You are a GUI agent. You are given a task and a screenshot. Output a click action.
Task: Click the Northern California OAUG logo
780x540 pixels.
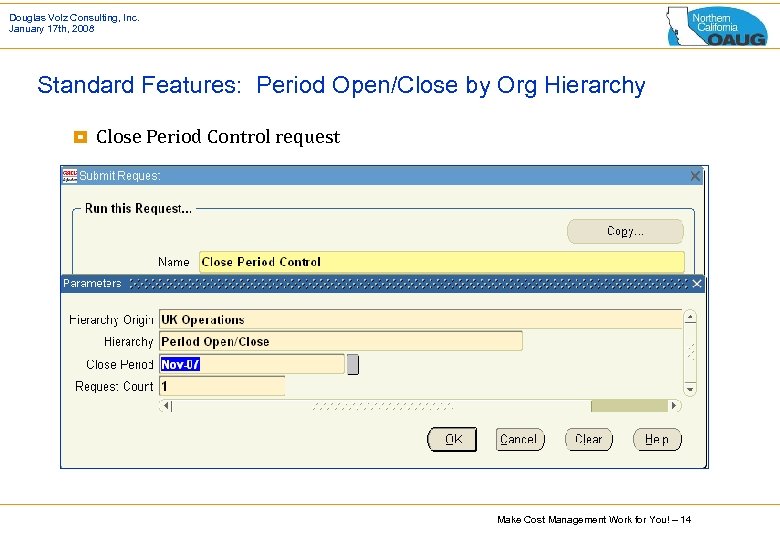pos(717,26)
